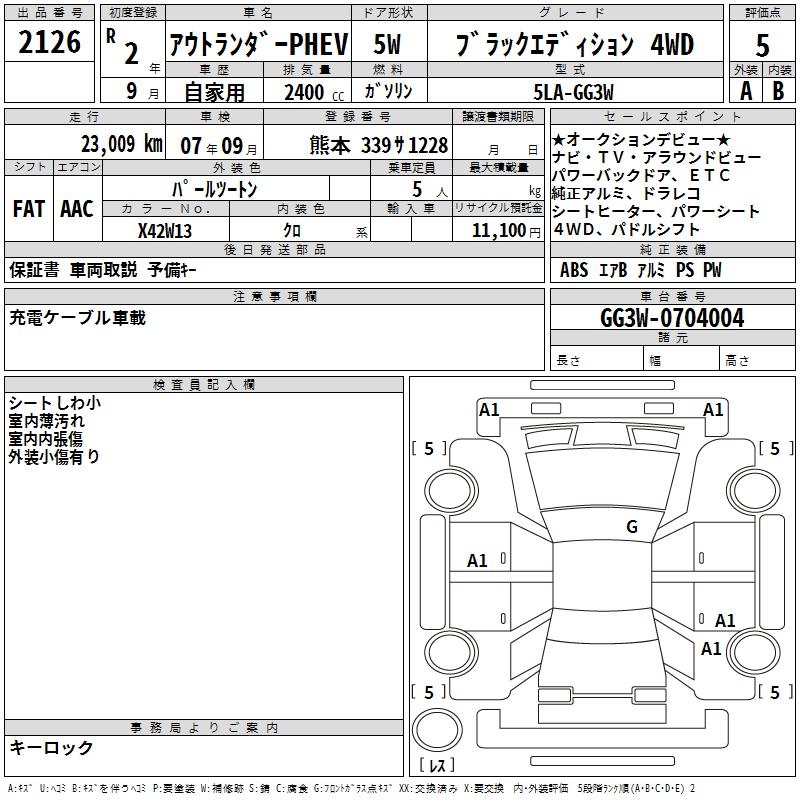Viewport: 800px width, 800px height.
Task: Select grade ブラックエディション 4WD
Action: click(x=575, y=44)
